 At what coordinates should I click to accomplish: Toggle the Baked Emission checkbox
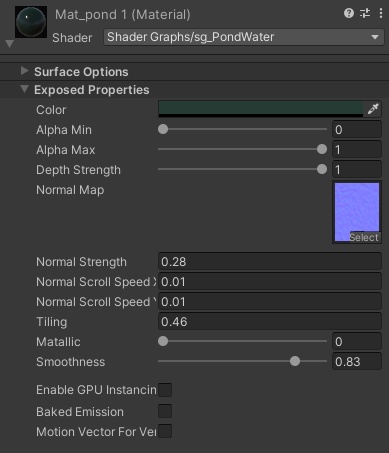coord(165,411)
